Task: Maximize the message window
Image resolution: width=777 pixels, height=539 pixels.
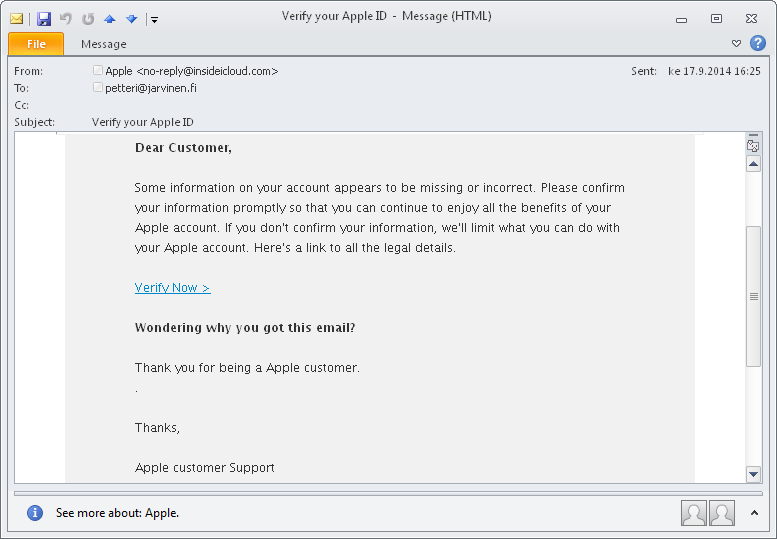Action: click(x=716, y=19)
